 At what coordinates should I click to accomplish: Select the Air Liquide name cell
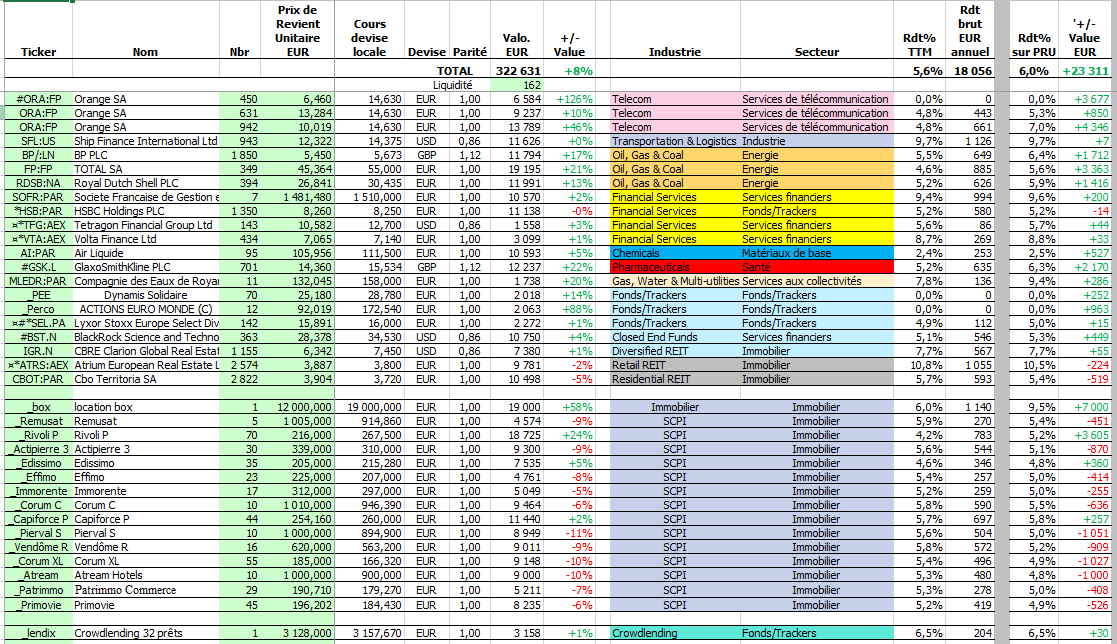tap(145, 253)
